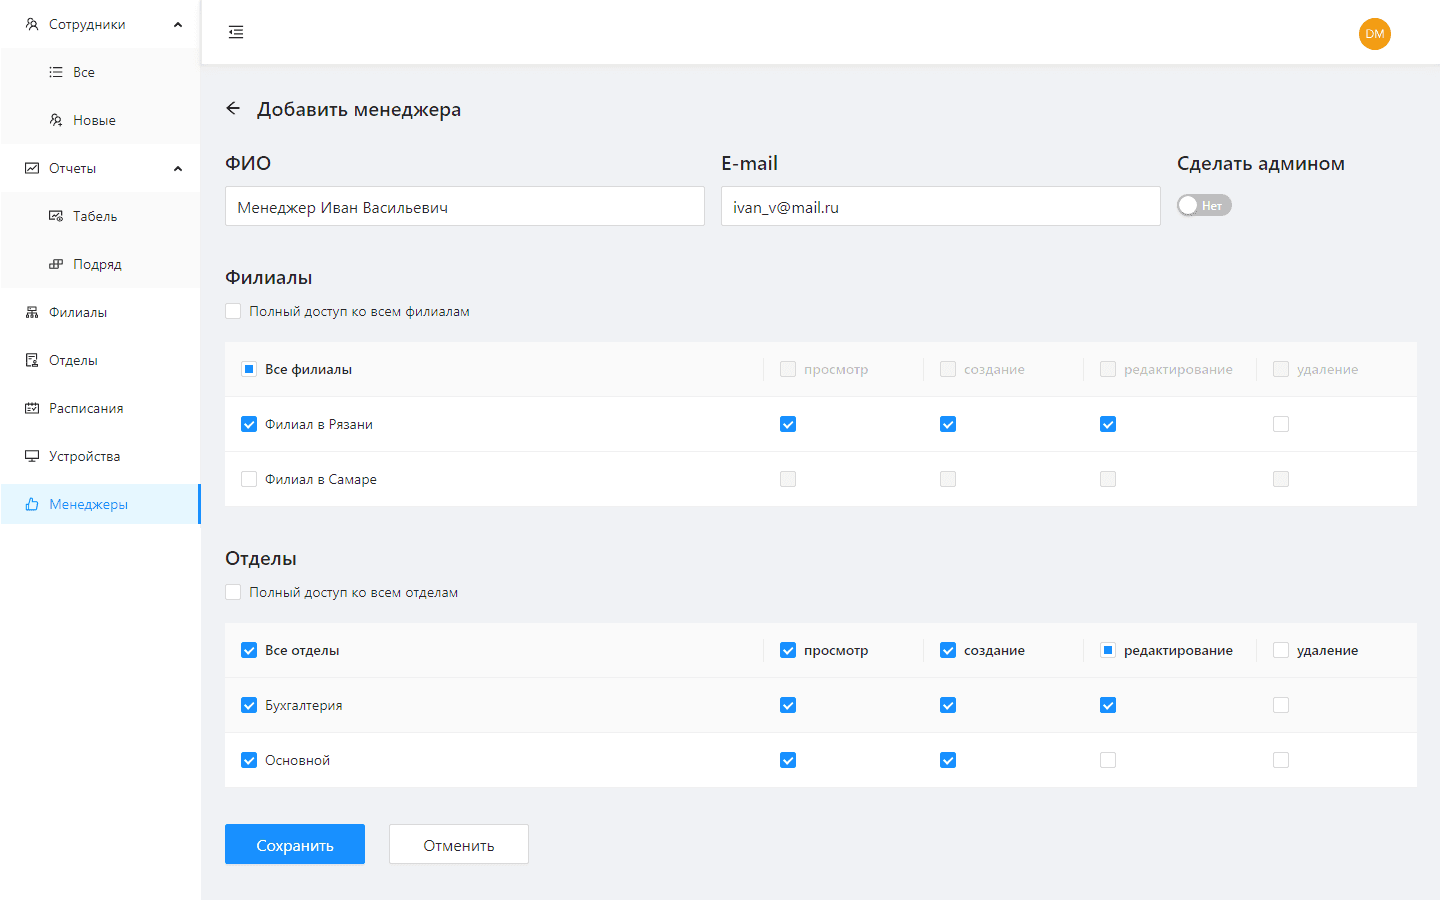The height and width of the screenshot is (900, 1440).
Task: Uncheck просмотр for Основной
Action: pos(788,760)
